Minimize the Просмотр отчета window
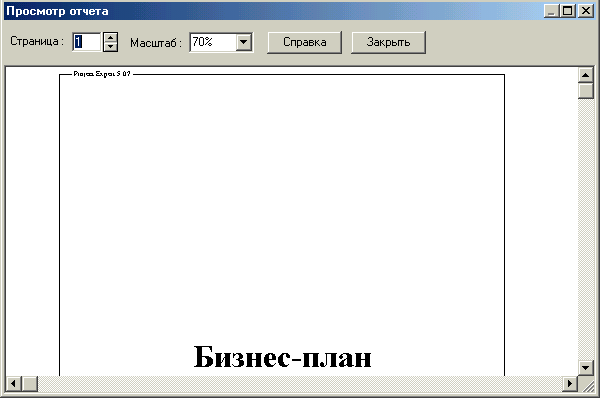Viewport: 600px width, 398px height. [x=551, y=11]
